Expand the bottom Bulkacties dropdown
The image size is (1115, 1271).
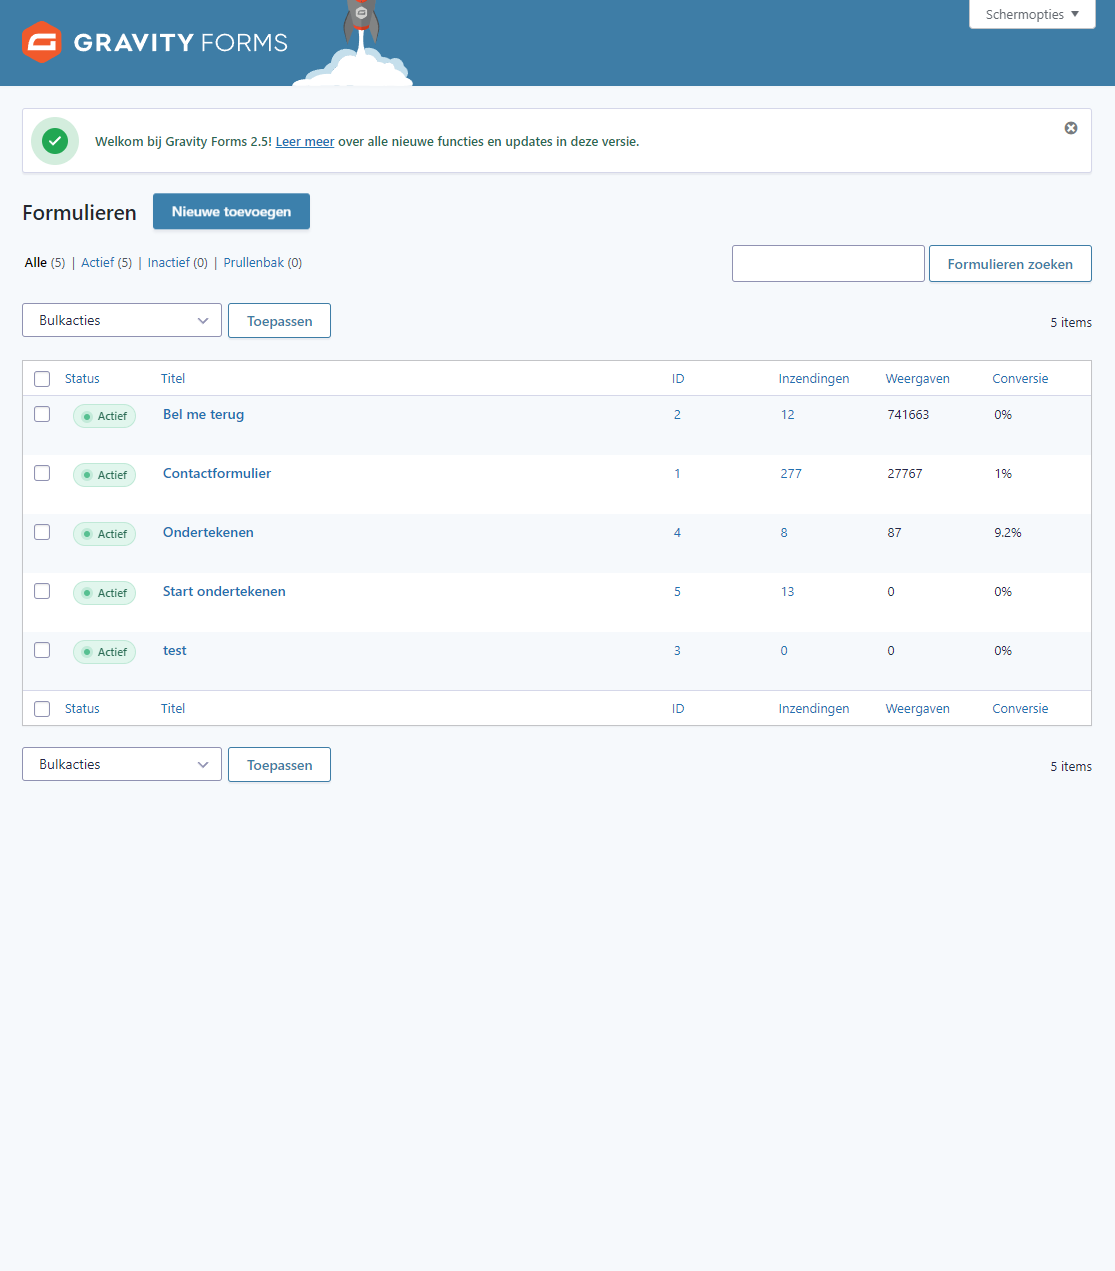(122, 765)
